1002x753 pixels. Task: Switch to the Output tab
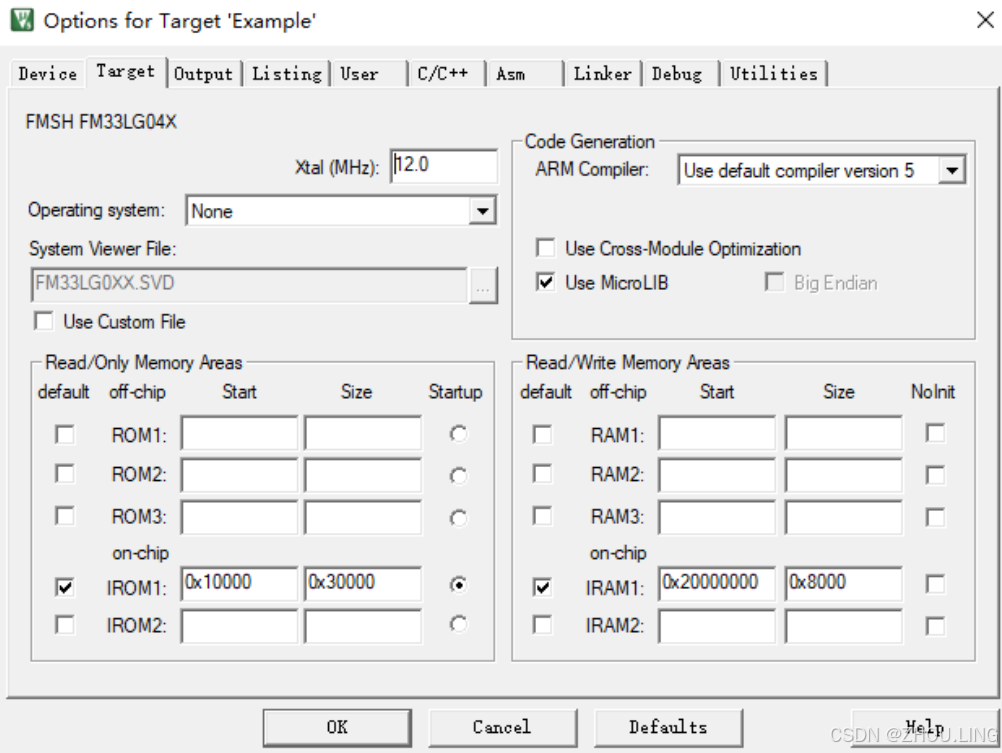pos(203,74)
